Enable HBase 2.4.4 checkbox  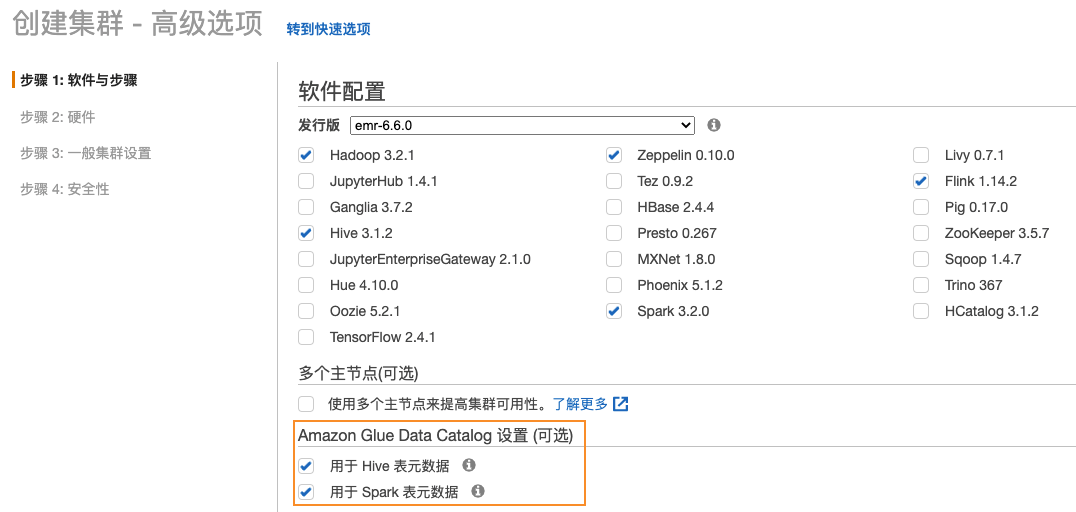[613, 207]
